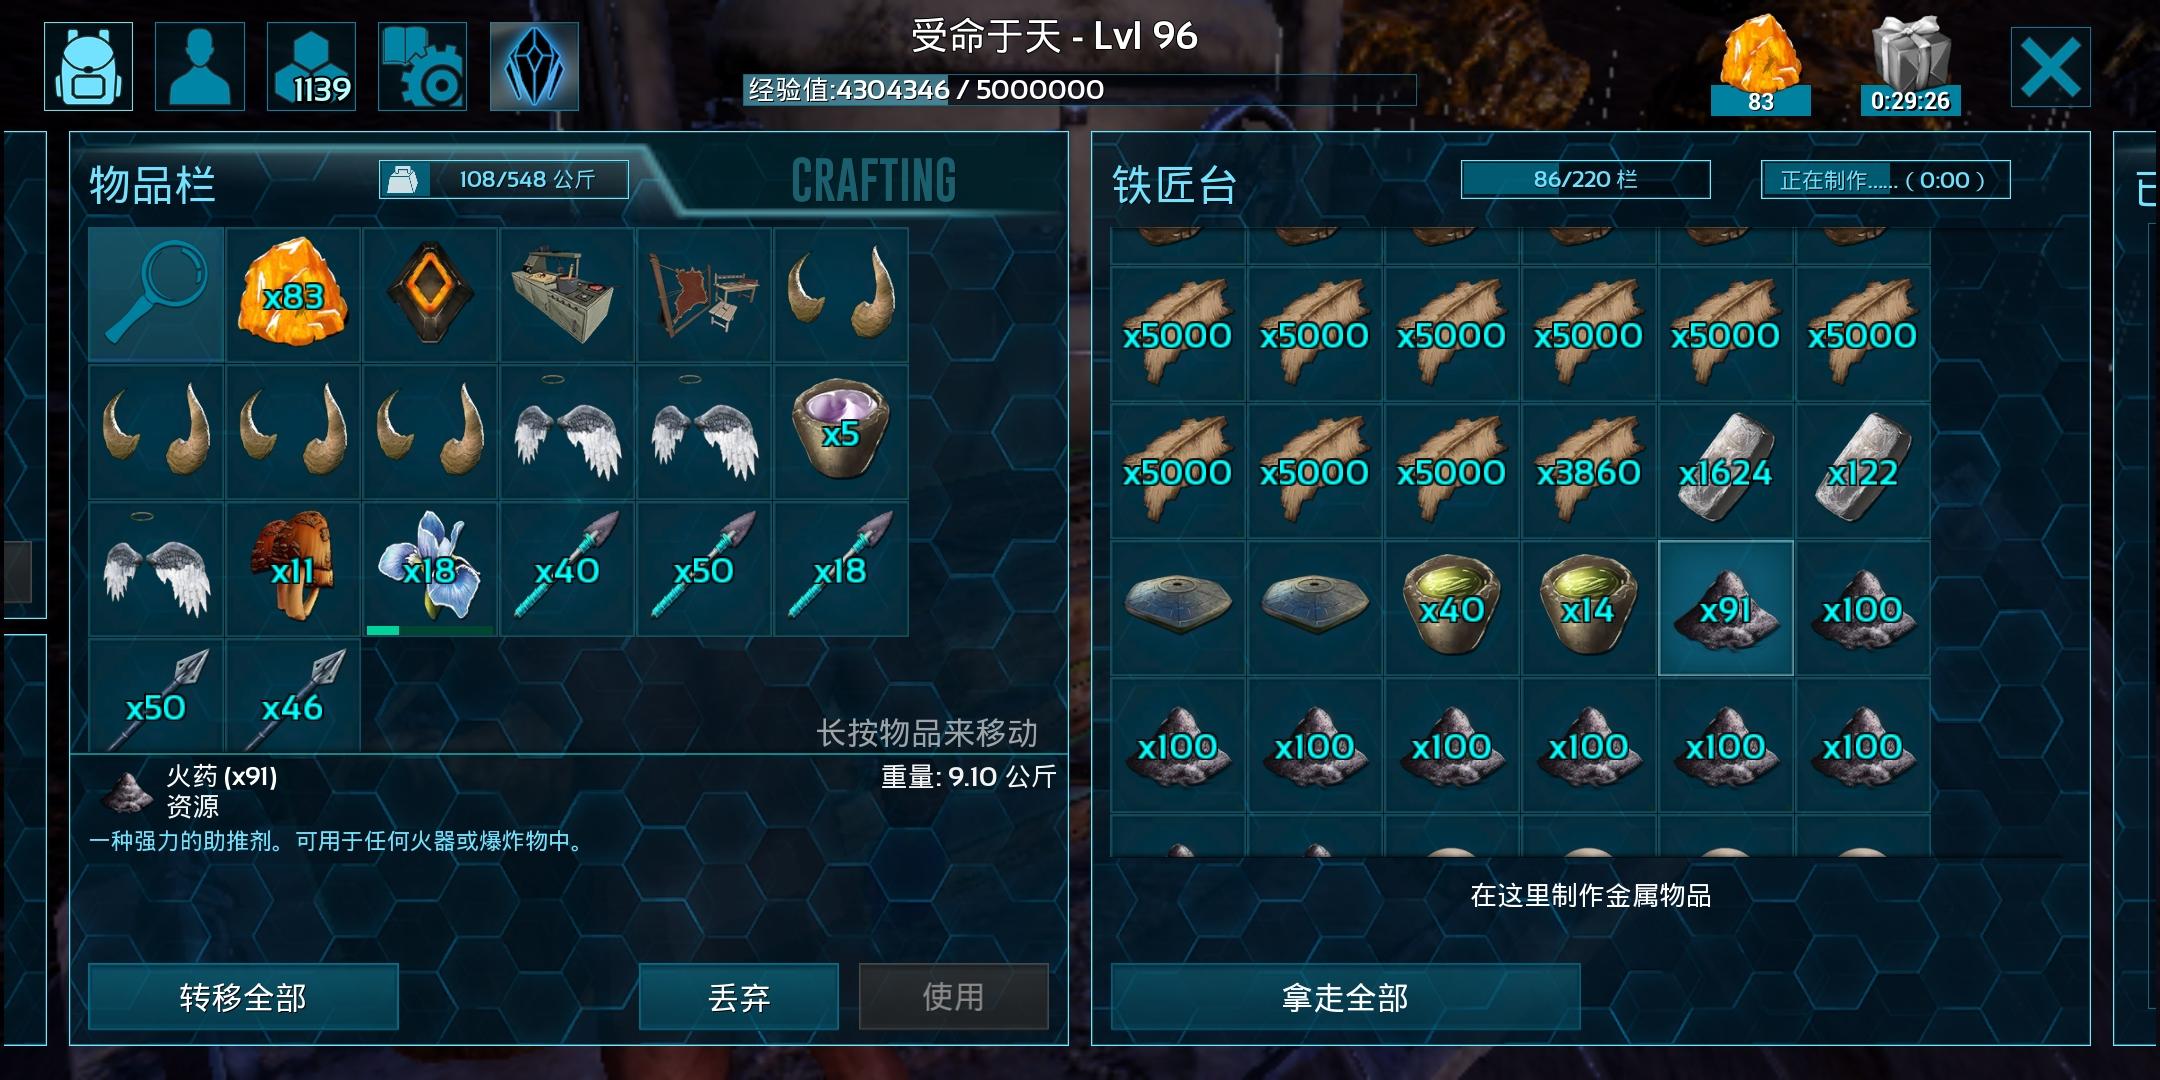The image size is (2160, 1080).
Task: Switch to the 物品栏 inventory tab
Action: click(x=152, y=185)
